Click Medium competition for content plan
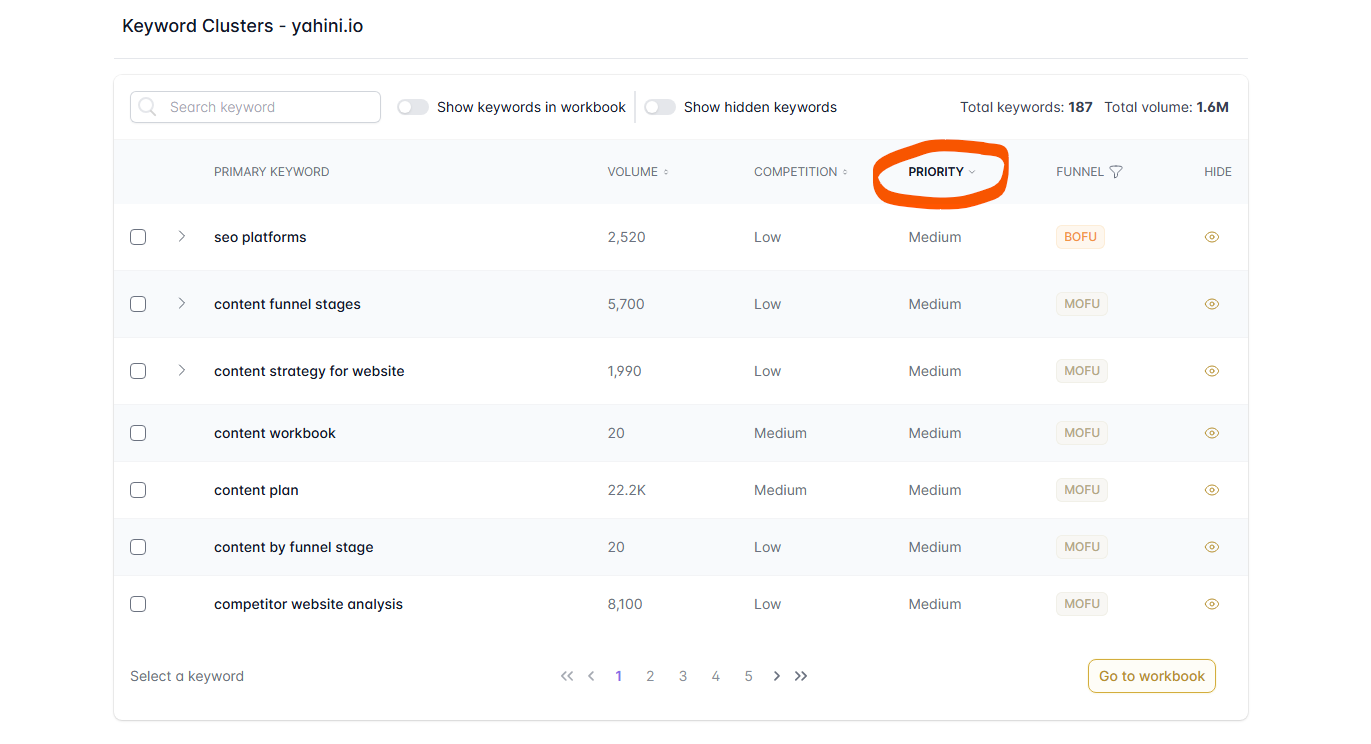The height and width of the screenshot is (744, 1371). (x=780, y=490)
